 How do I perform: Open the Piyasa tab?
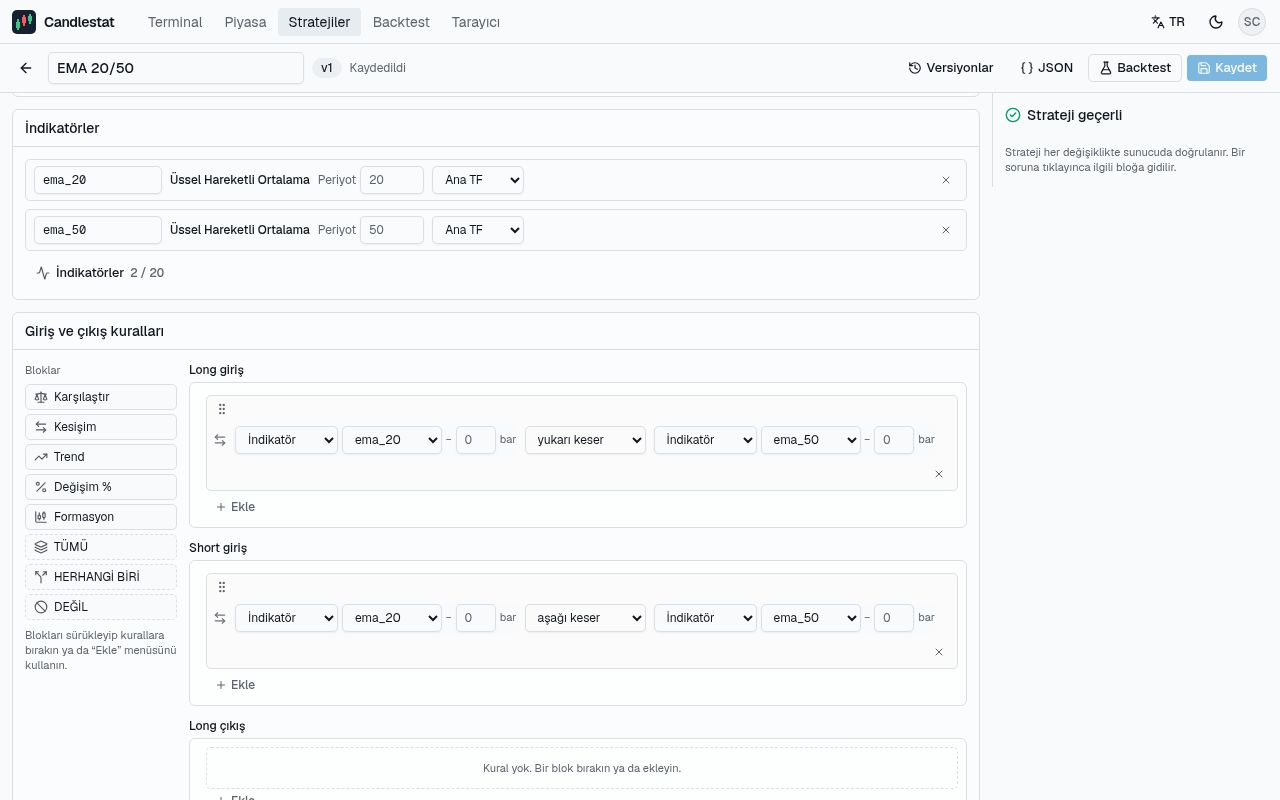(x=245, y=22)
